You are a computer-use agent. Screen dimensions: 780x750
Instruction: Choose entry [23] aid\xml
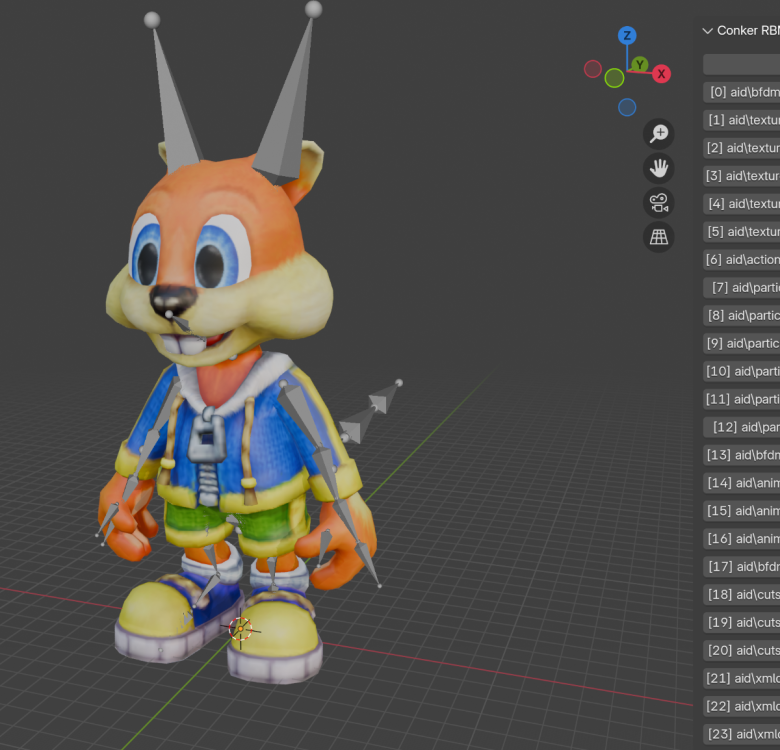[741, 734]
